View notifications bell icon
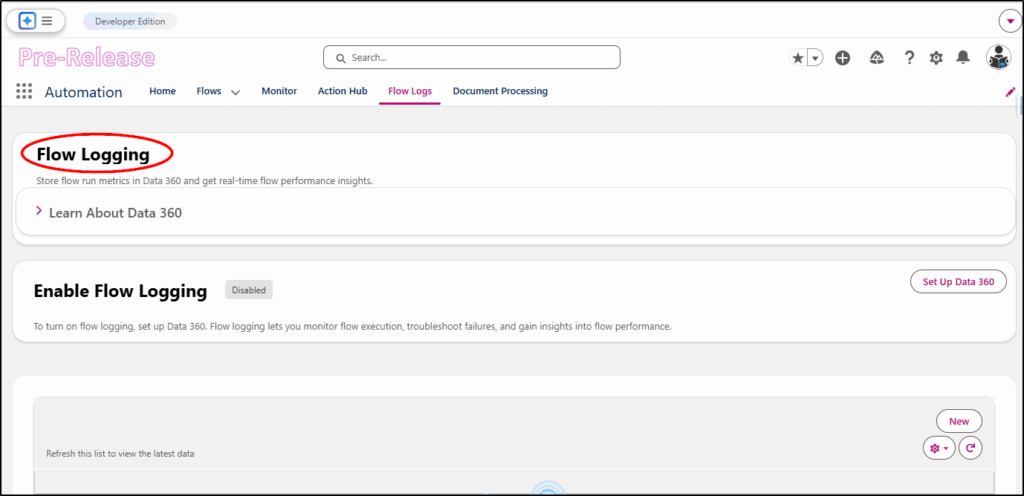This screenshot has width=1024, height=496. pos(963,58)
